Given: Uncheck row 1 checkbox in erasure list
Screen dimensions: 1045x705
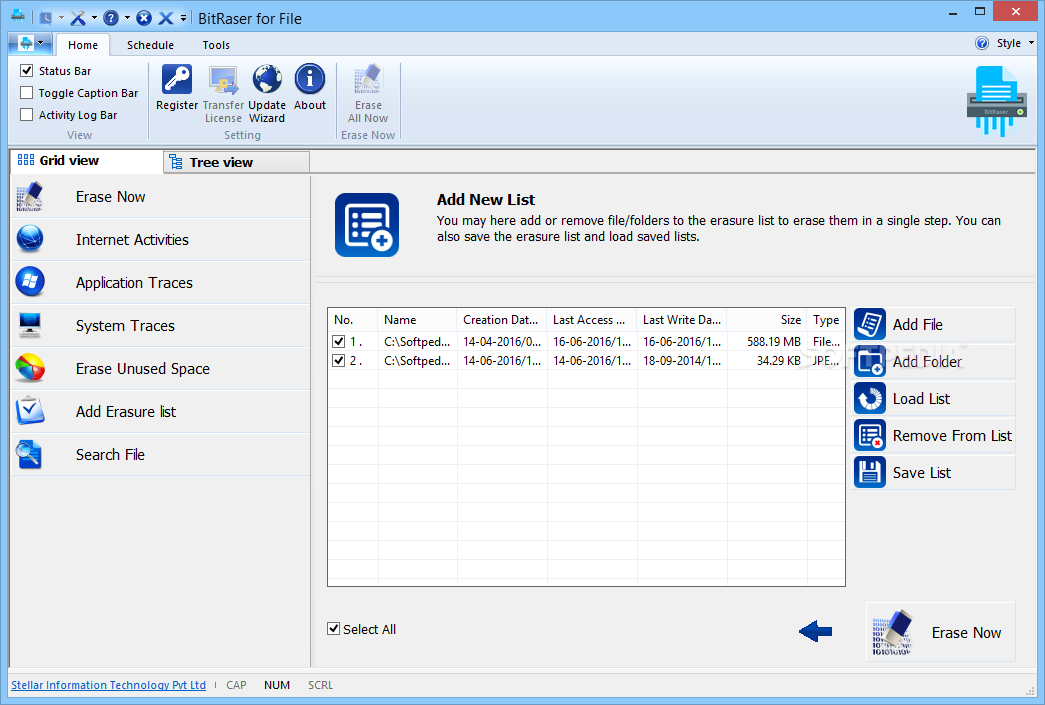Looking at the screenshot, I should click(339, 342).
